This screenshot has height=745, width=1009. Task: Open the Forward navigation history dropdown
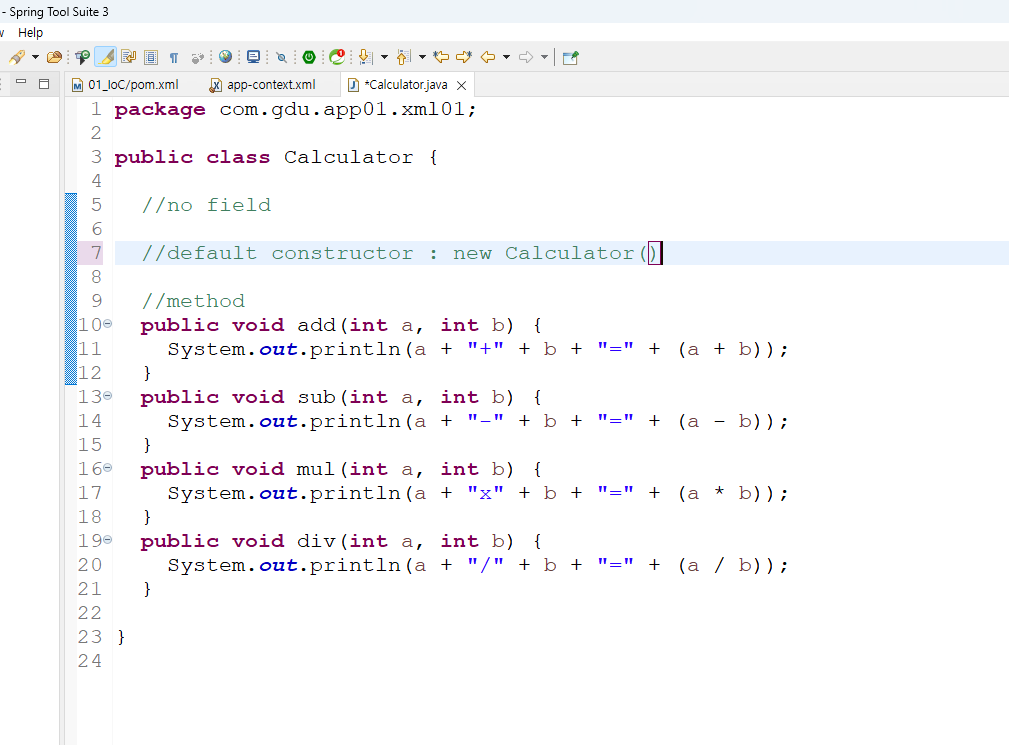point(544,57)
